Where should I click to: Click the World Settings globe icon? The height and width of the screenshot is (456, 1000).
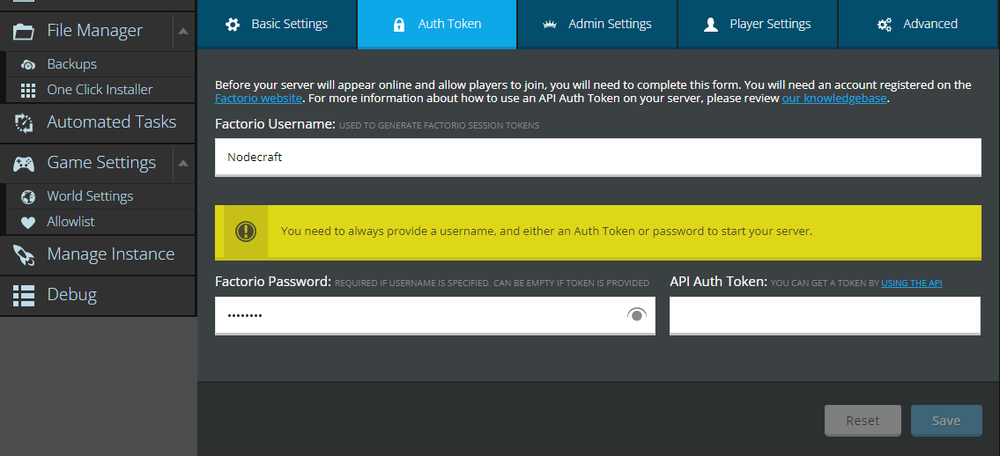(x=28, y=196)
